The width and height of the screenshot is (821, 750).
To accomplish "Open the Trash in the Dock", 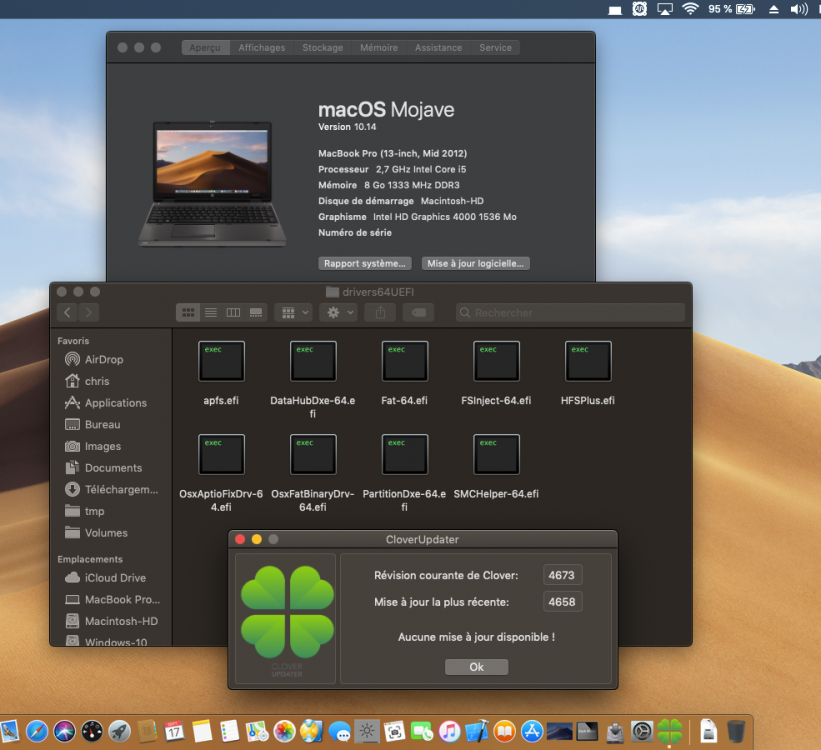I will (x=736, y=731).
